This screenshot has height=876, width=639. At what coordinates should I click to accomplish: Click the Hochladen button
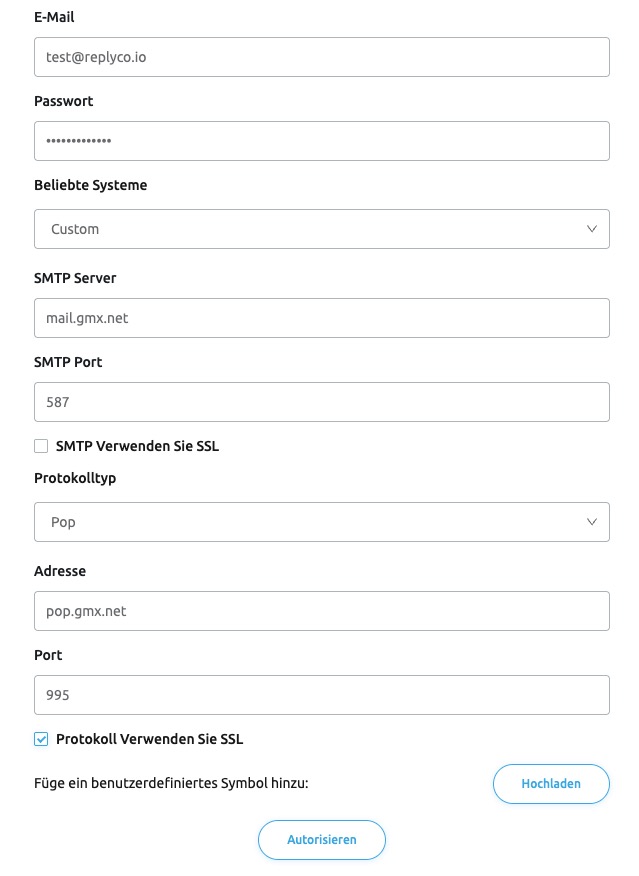coord(551,784)
